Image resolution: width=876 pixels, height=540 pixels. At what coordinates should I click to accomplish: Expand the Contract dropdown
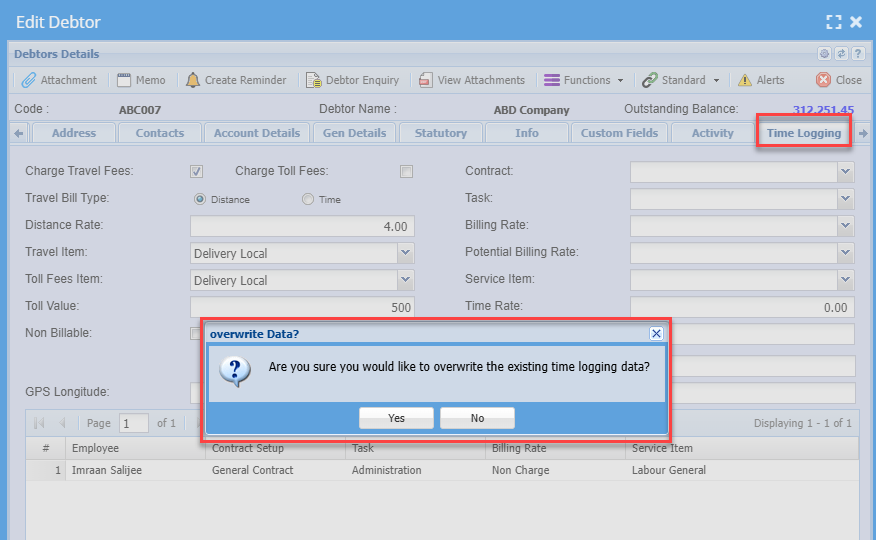tap(845, 171)
